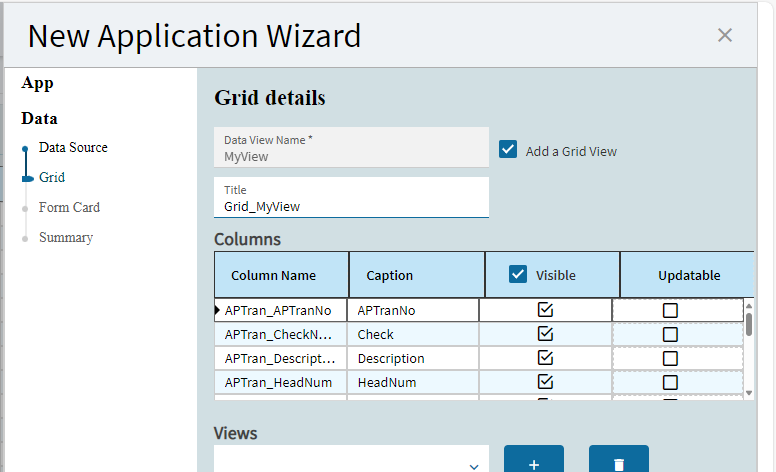776x472 pixels.
Task: Go to Data Source wizard step
Action: [73, 147]
